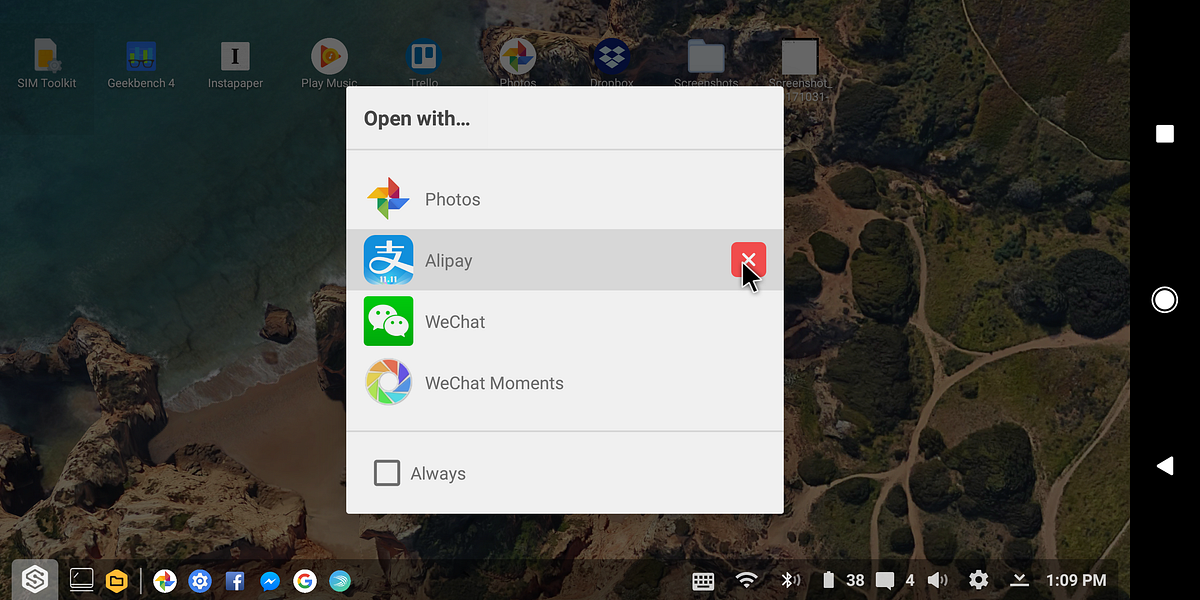Launch Instapaper from the desktop
Viewport: 1200px width, 600px height.
[235, 57]
